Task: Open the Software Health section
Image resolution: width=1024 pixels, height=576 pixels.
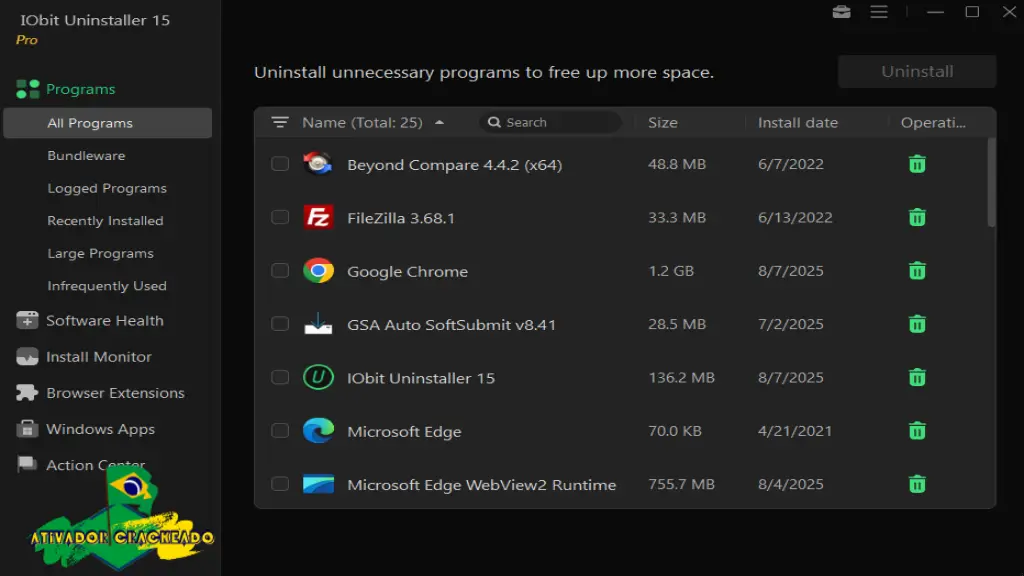Action: pyautogui.click(x=104, y=321)
